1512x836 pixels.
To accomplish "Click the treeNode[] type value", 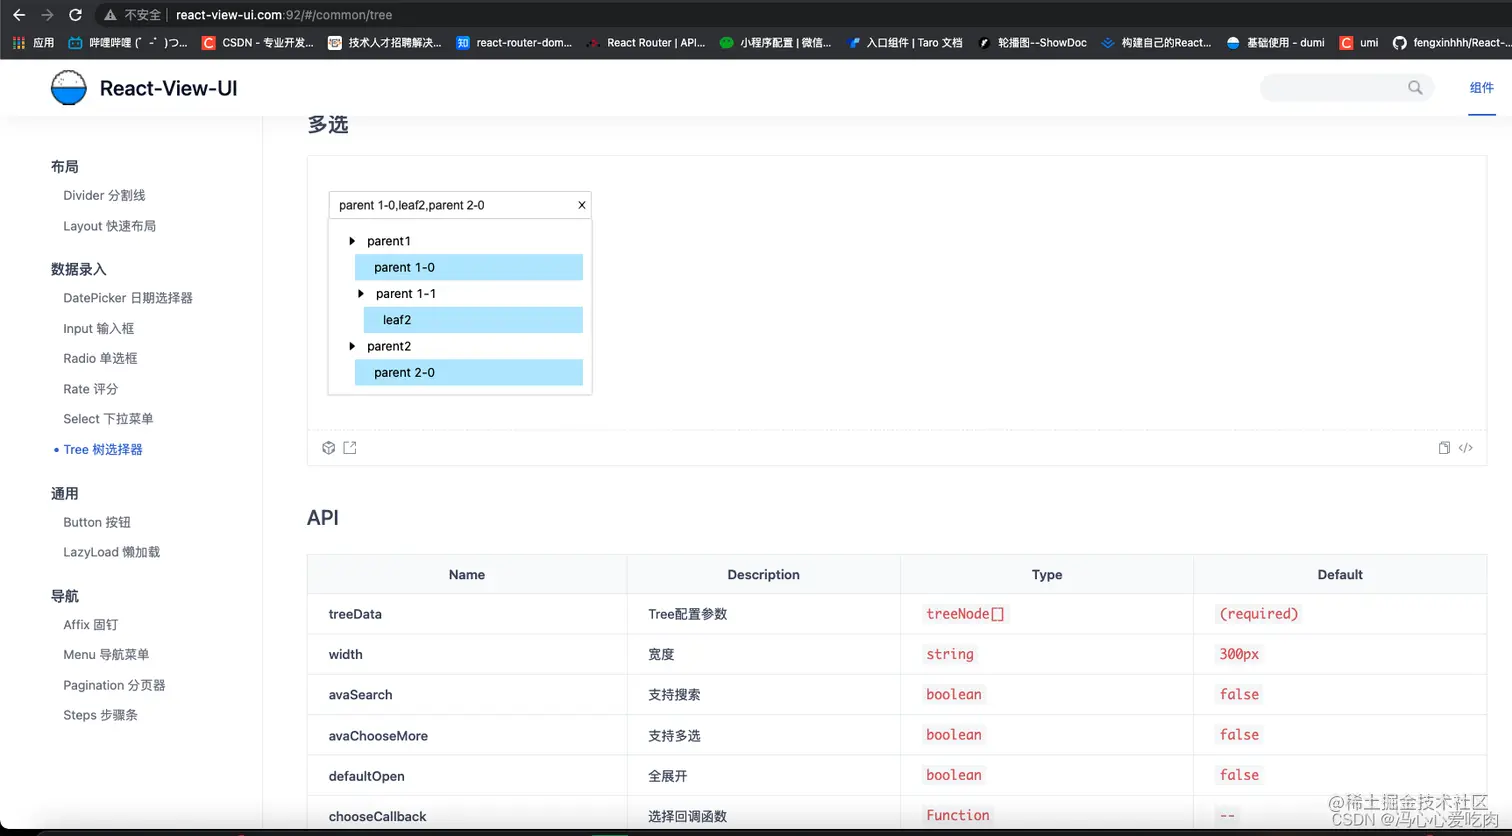I will [965, 614].
